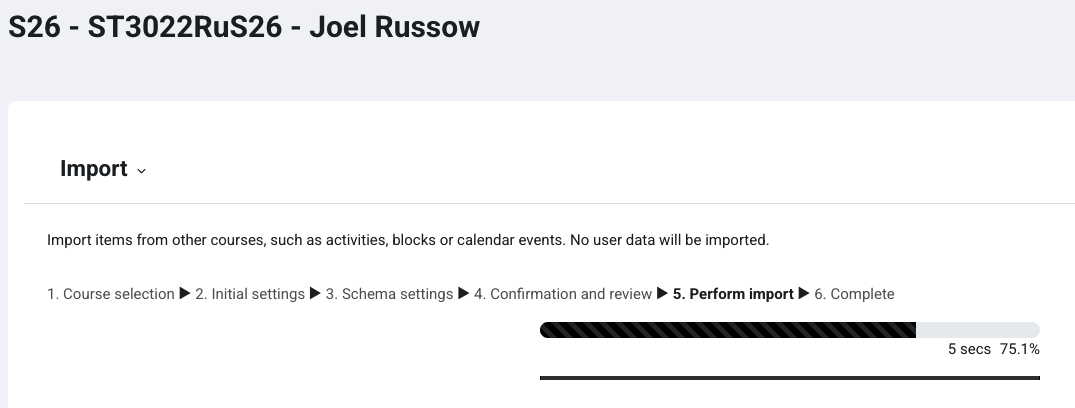Image resolution: width=1075 pixels, height=408 pixels.
Task: Open the Import dropdown chevron
Action: 141,171
